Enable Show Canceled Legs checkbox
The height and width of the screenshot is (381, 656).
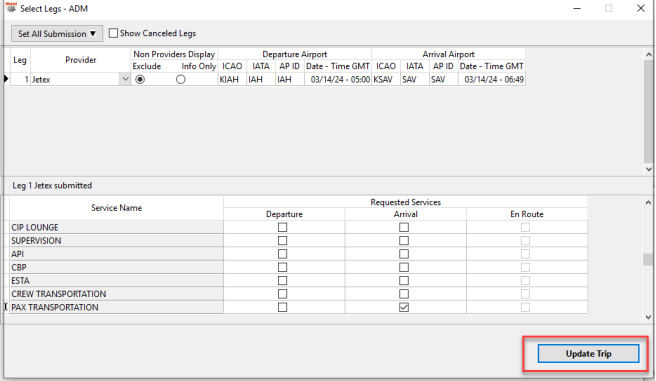[113, 33]
